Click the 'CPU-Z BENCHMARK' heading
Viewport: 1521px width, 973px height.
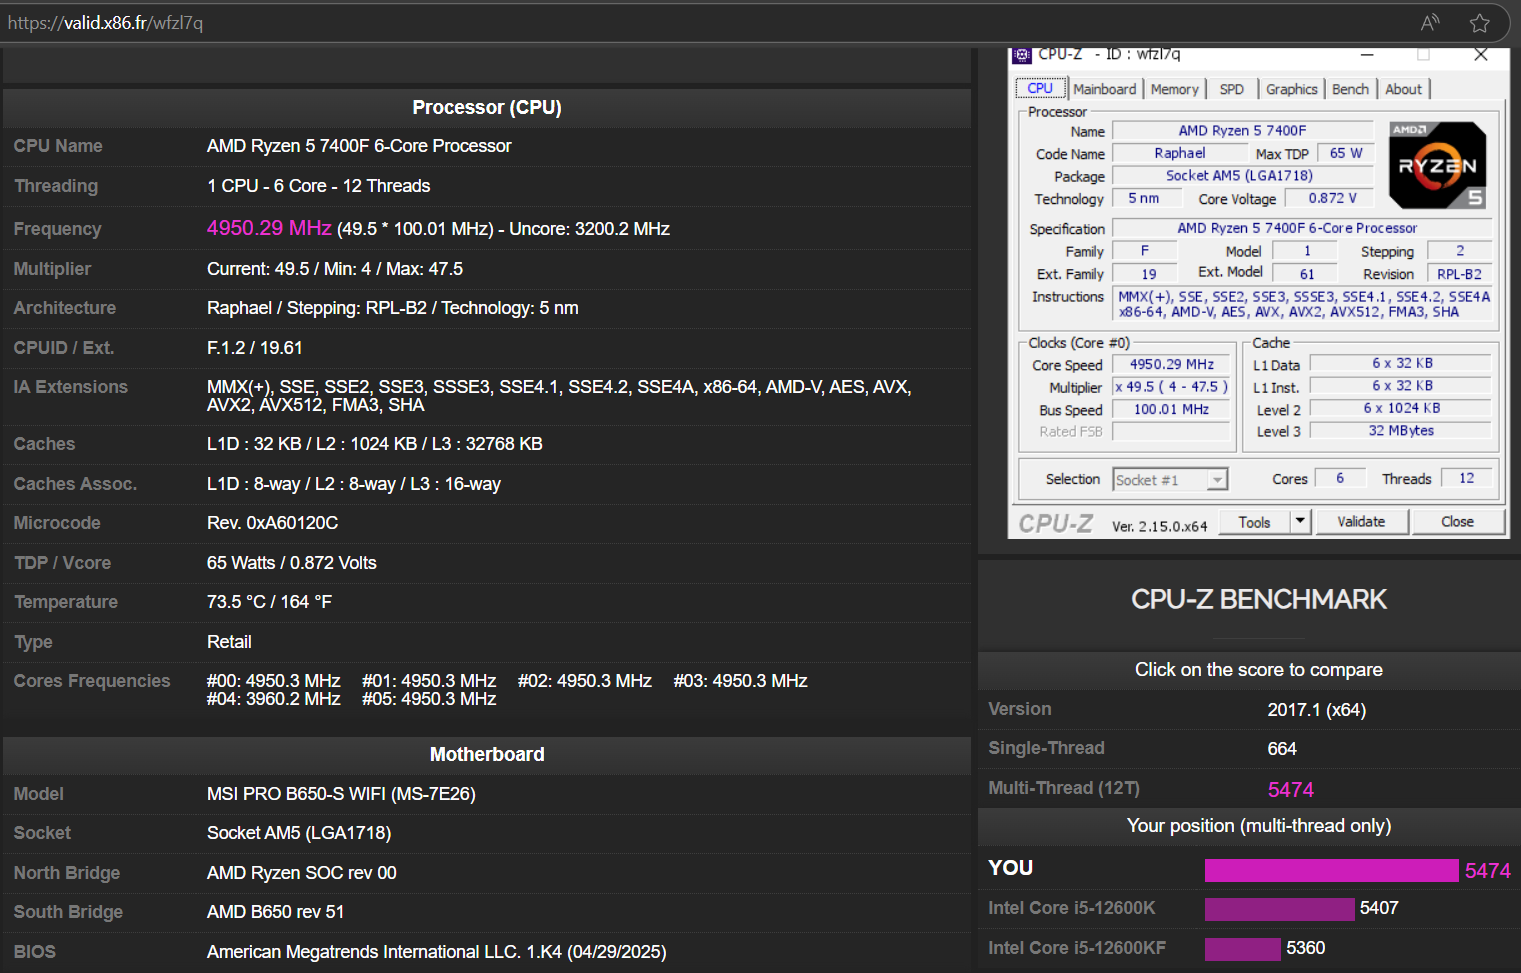point(1259,599)
